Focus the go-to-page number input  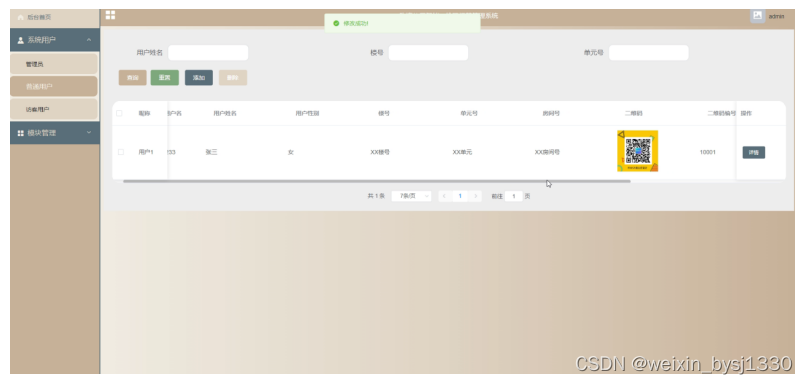coord(514,196)
